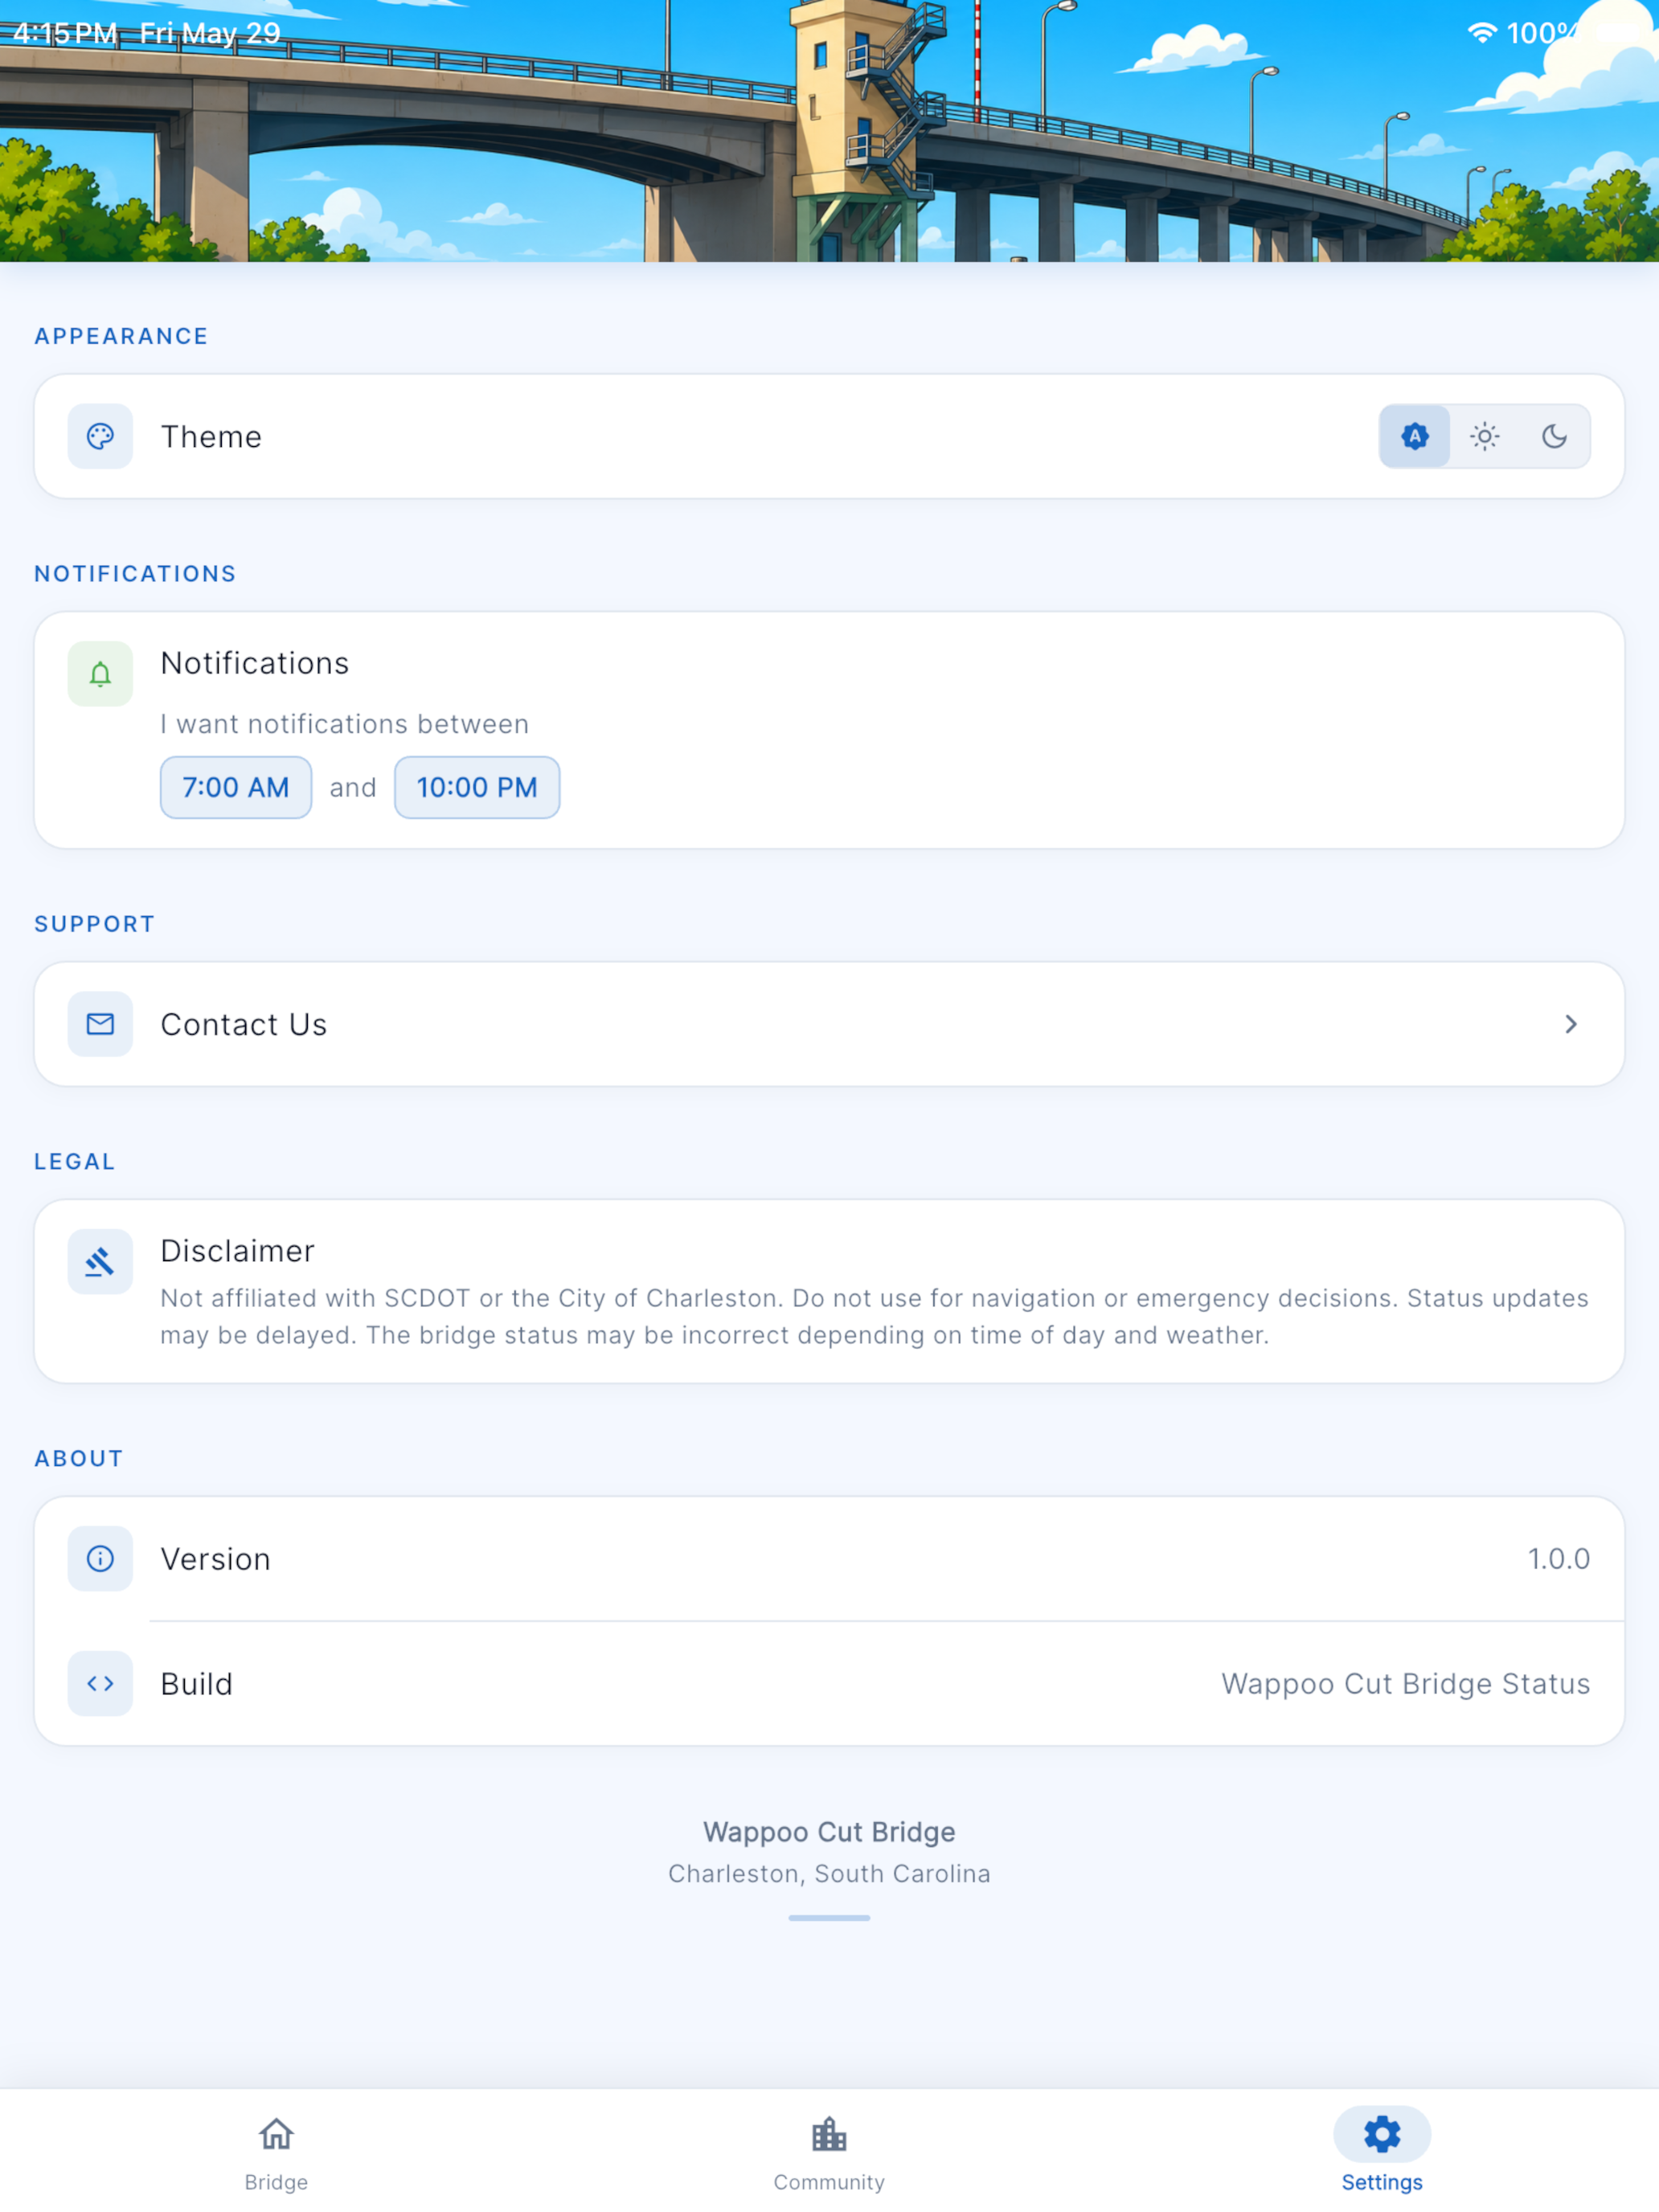Switch to the light theme sun icon
Image resolution: width=1659 pixels, height=2212 pixels.
point(1484,436)
